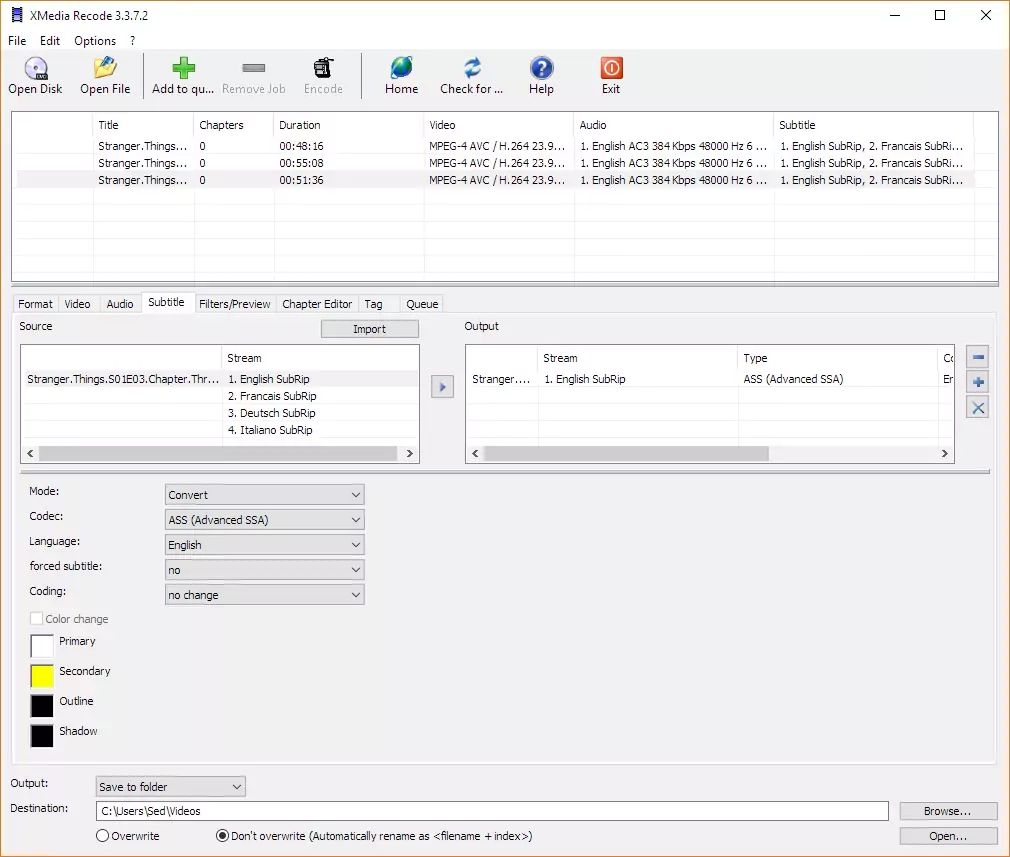Add selected subtitle stream with arrow button
This screenshot has height=857, width=1010.
coord(442,386)
